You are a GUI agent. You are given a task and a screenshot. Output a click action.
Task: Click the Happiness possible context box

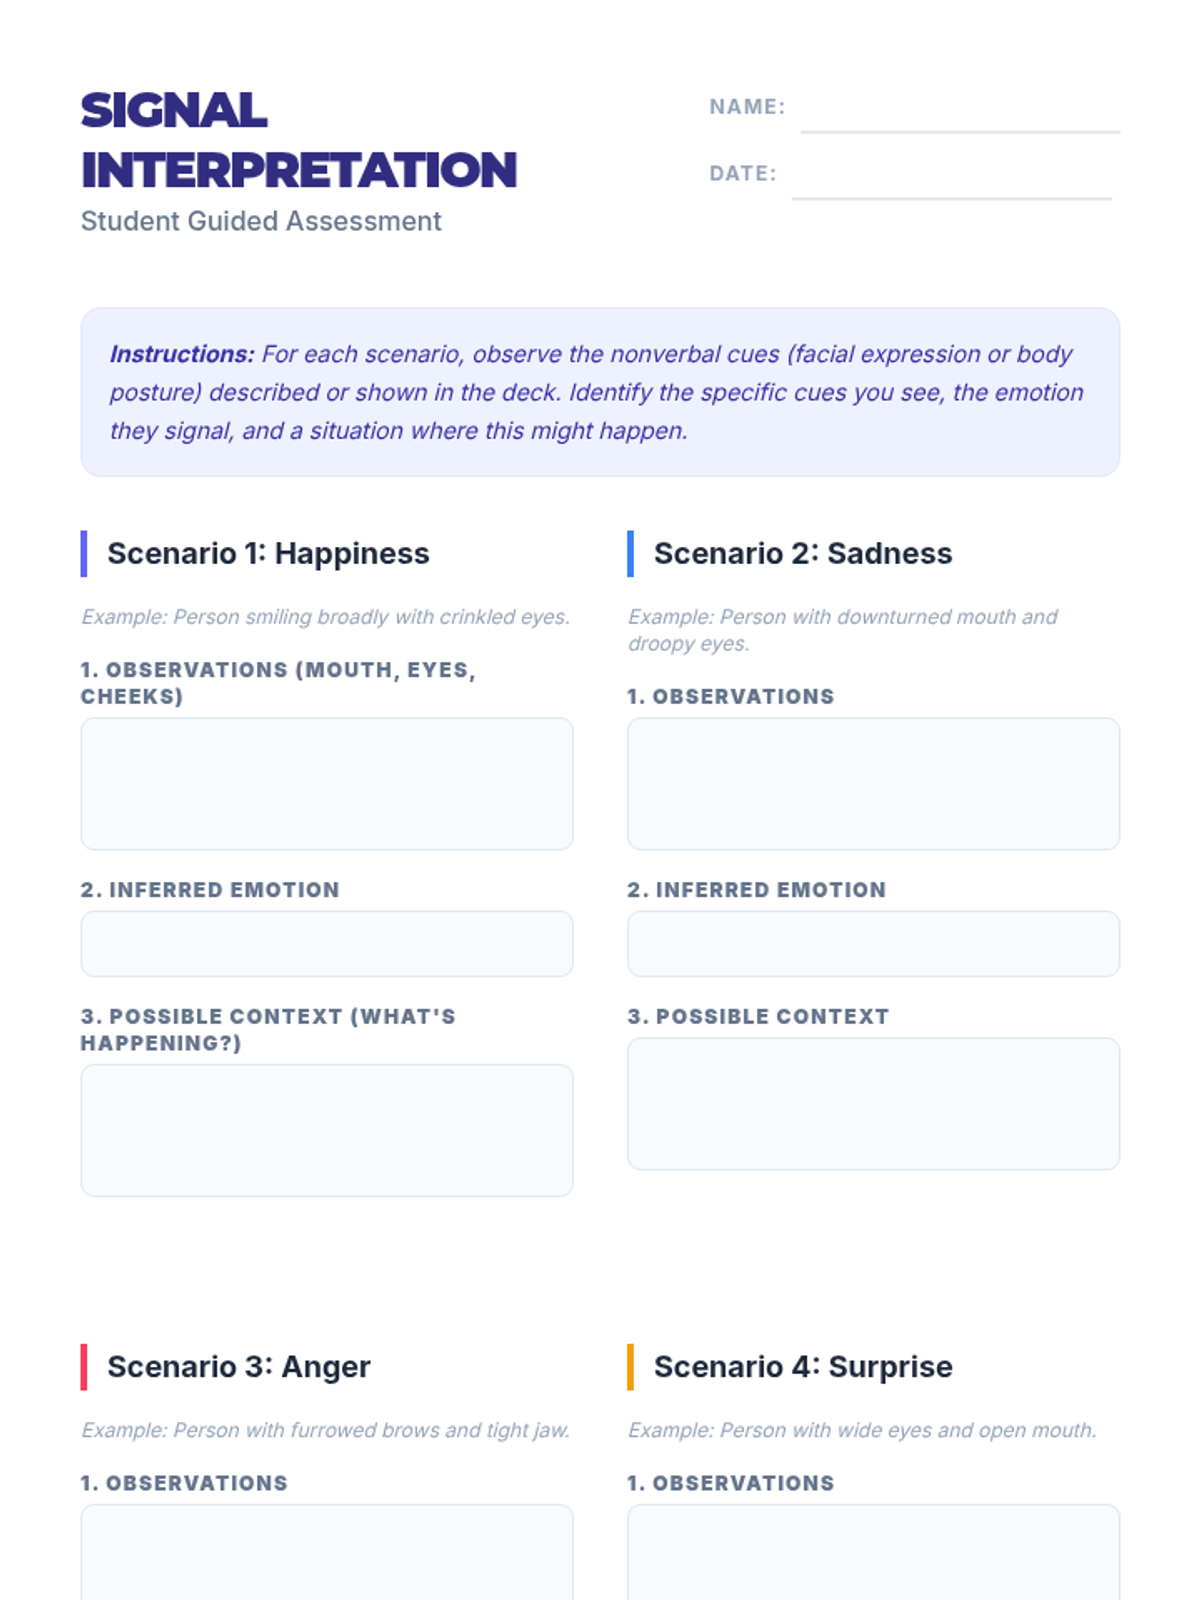(327, 1130)
